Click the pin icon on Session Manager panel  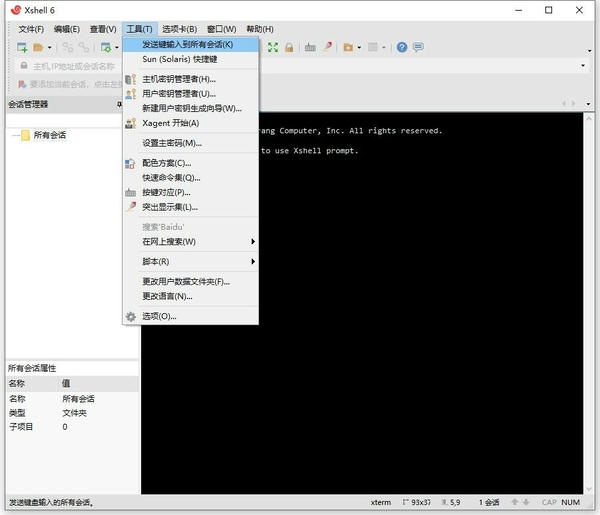pyautogui.click(x=119, y=104)
